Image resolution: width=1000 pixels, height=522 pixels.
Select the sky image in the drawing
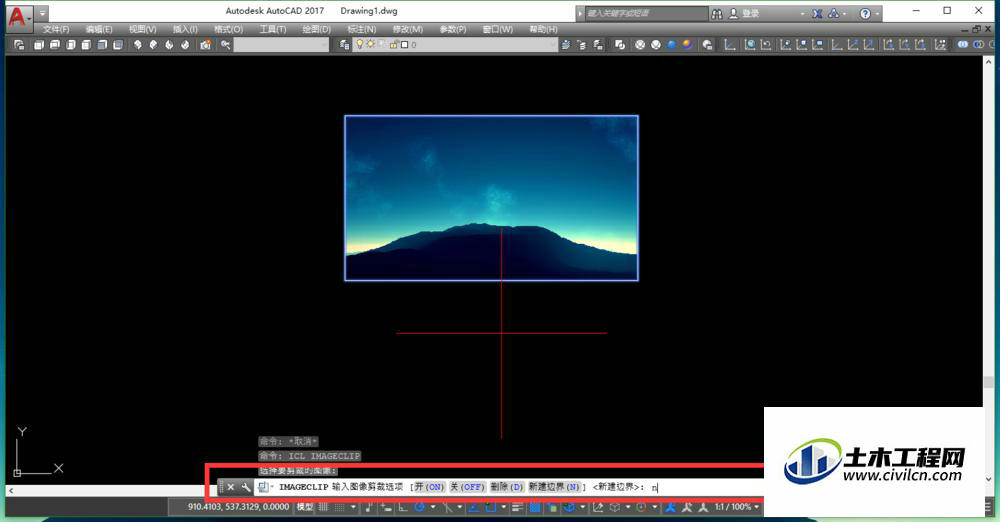[491, 198]
